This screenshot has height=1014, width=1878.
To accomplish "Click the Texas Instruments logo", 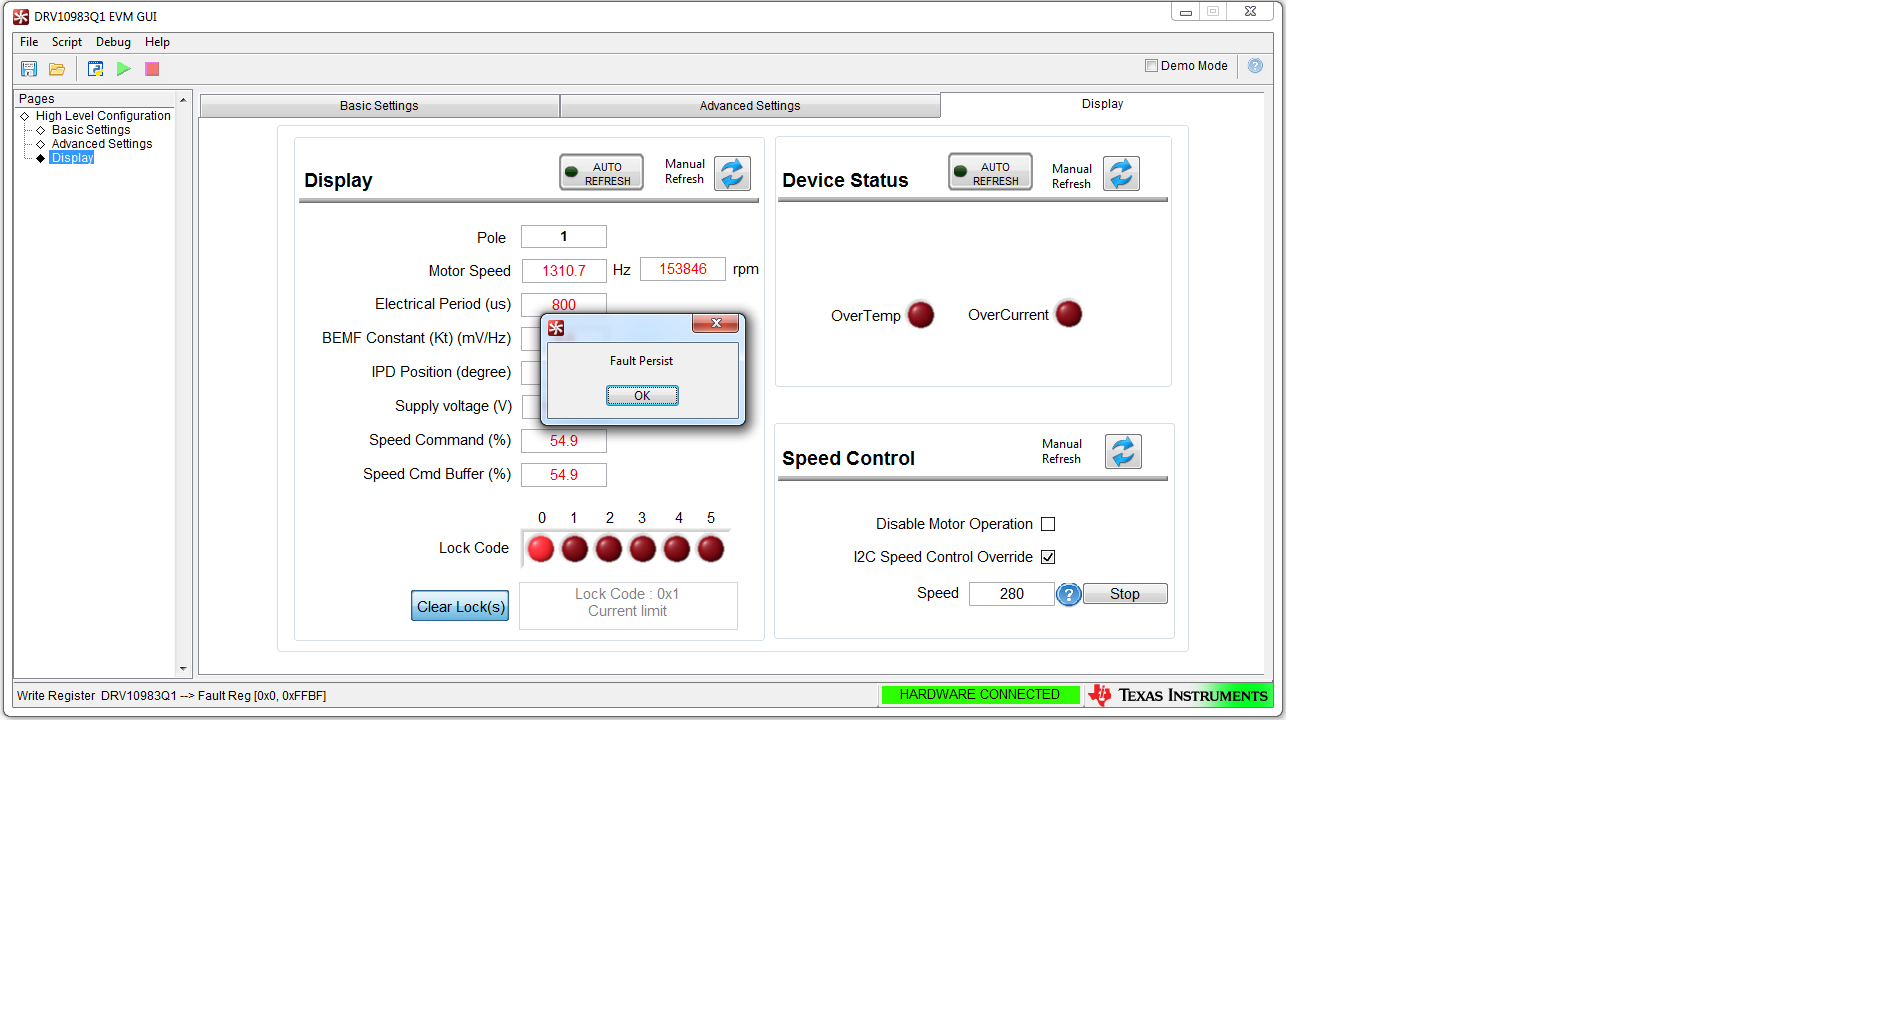I will (x=1178, y=695).
